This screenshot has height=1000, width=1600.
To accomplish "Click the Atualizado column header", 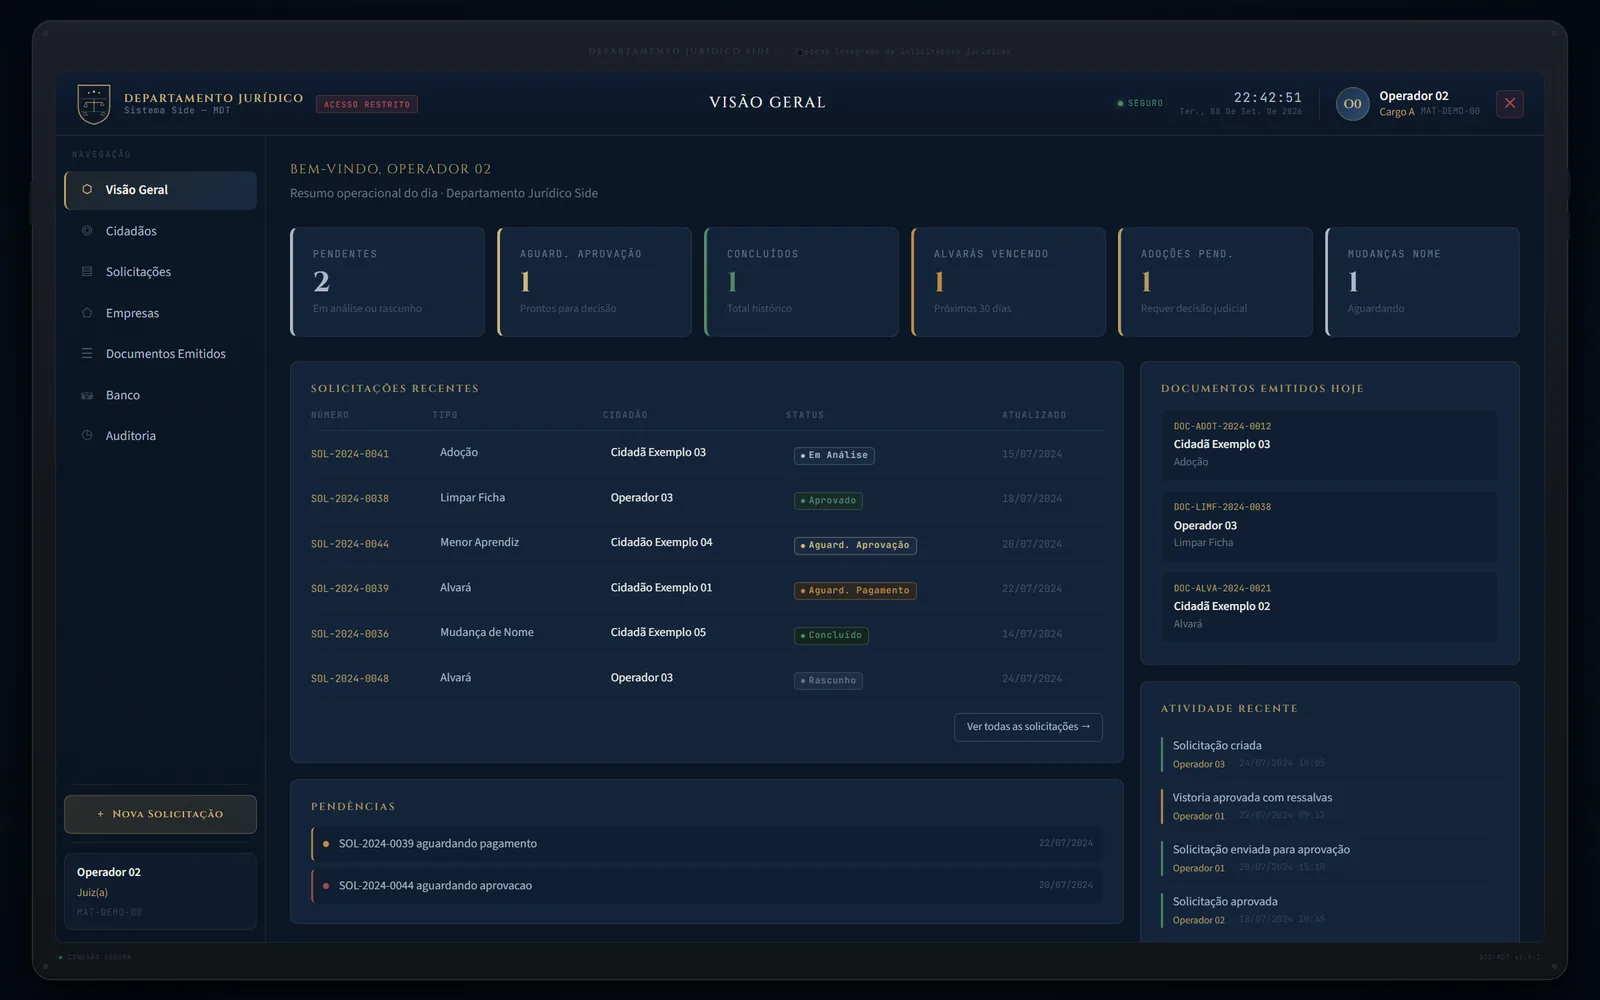I will point(1034,415).
